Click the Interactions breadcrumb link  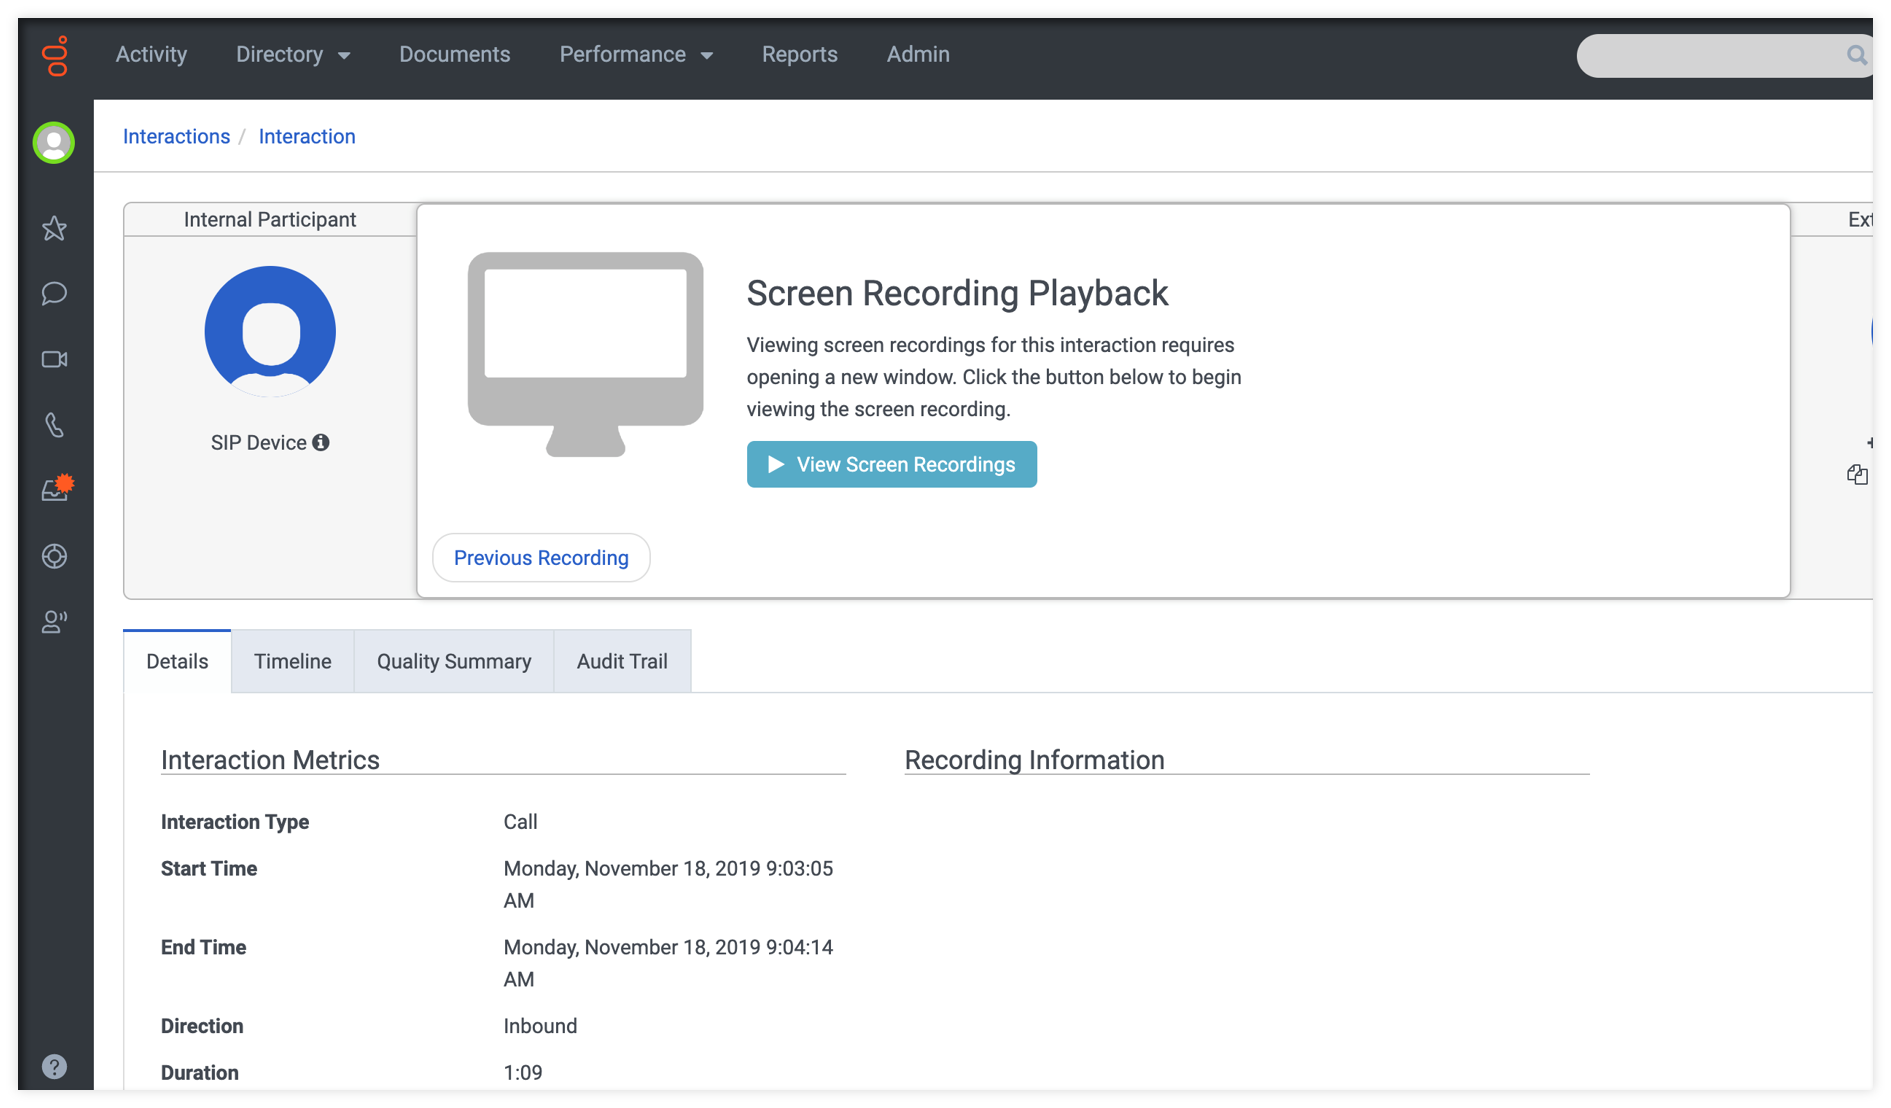click(176, 136)
